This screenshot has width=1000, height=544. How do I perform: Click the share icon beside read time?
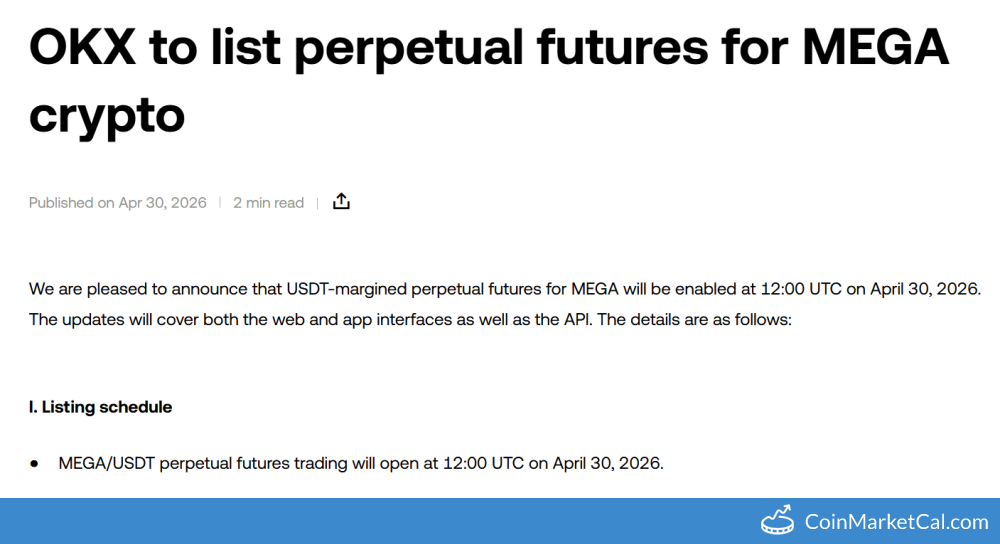(x=341, y=202)
